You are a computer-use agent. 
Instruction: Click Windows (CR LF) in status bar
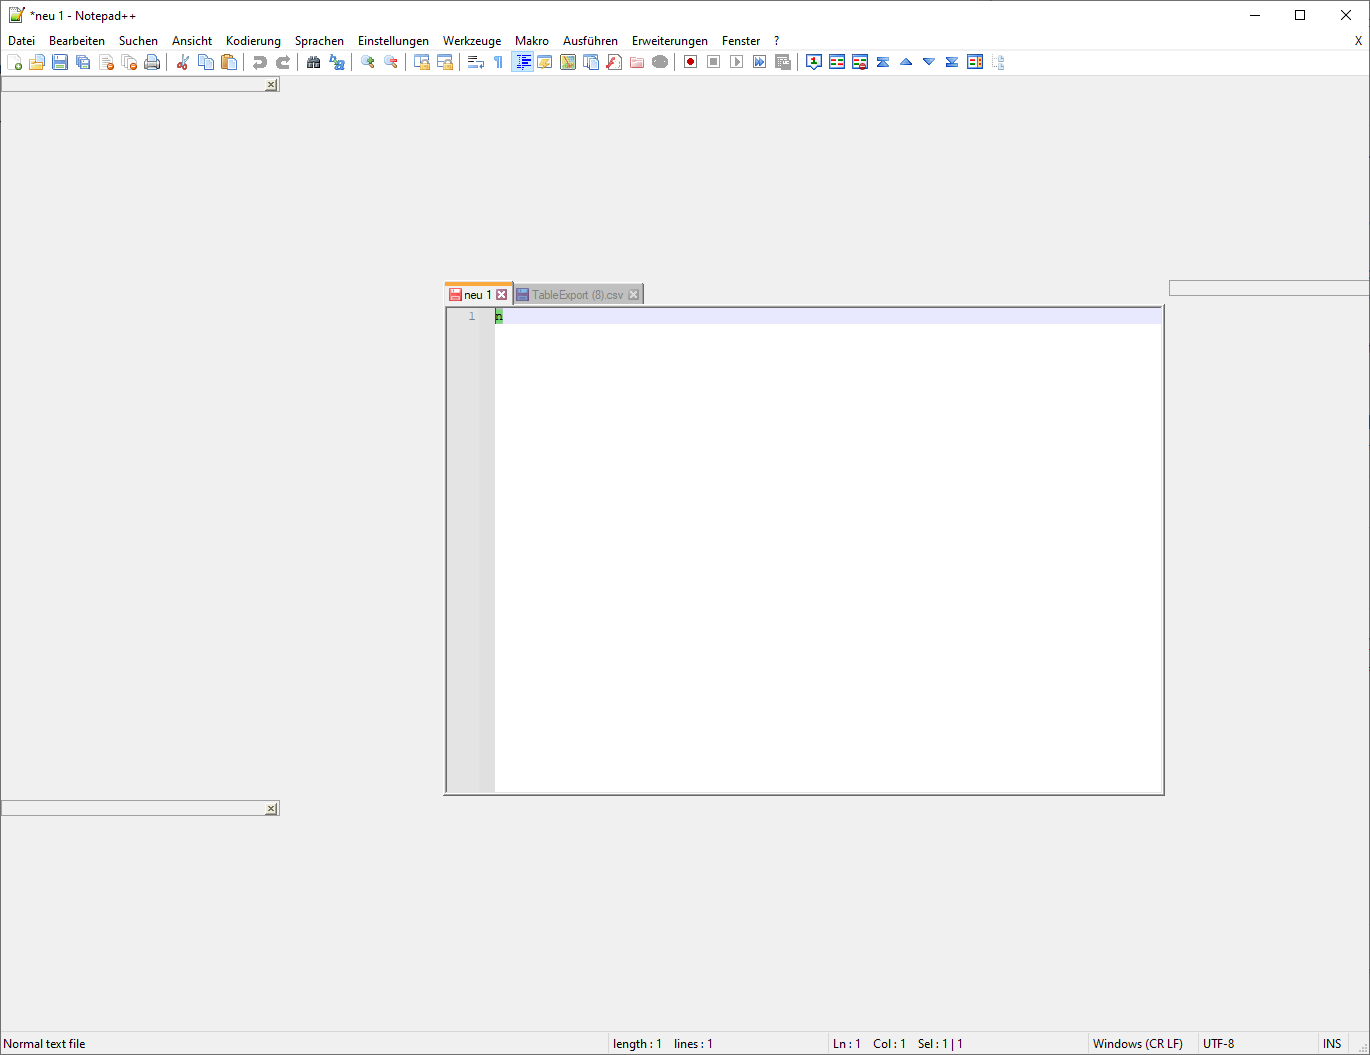(1138, 1044)
